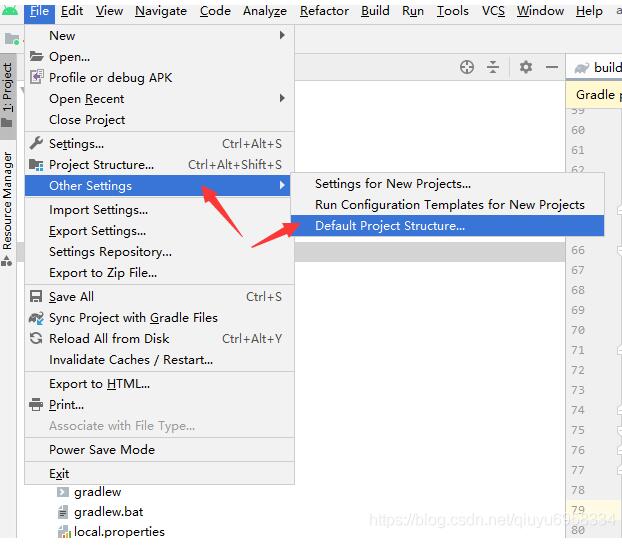Open the Build menu
The height and width of the screenshot is (546, 622).
click(x=375, y=11)
